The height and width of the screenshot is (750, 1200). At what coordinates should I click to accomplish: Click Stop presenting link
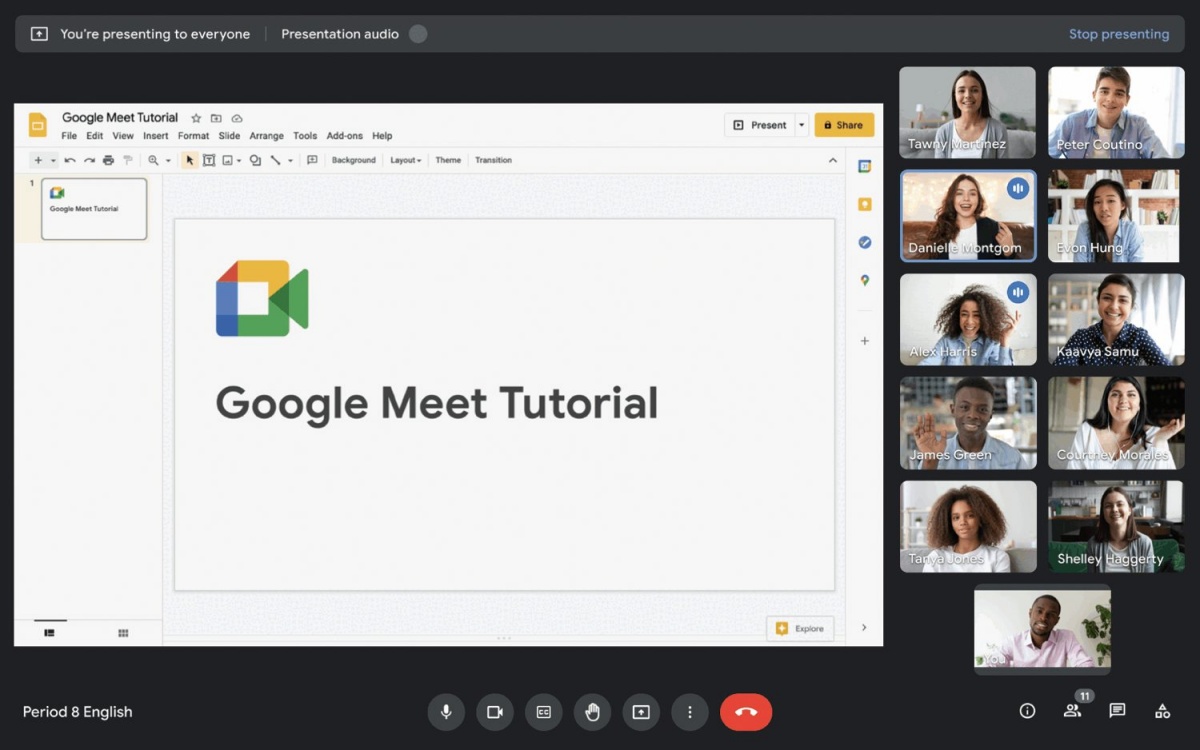[x=1119, y=34]
